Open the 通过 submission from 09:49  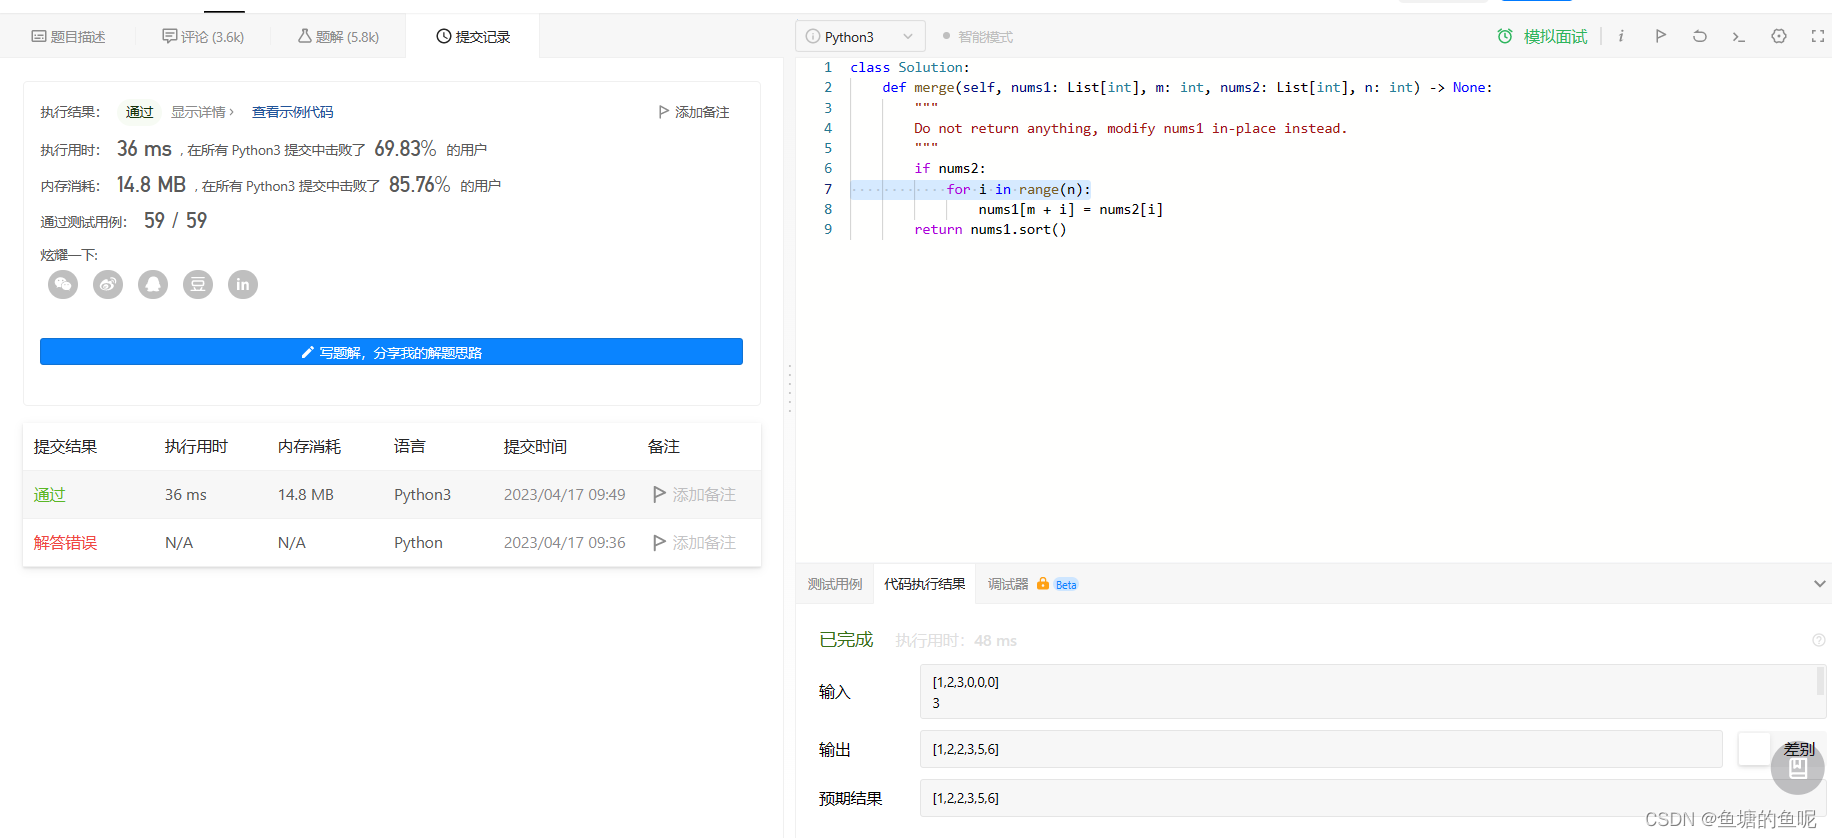point(49,494)
